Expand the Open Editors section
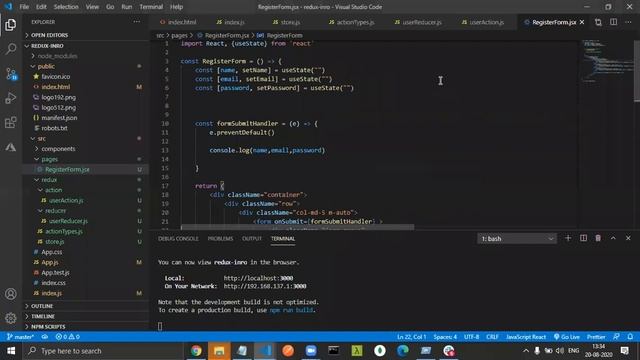Image resolution: width=640 pixels, height=360 pixels. (86, 35)
